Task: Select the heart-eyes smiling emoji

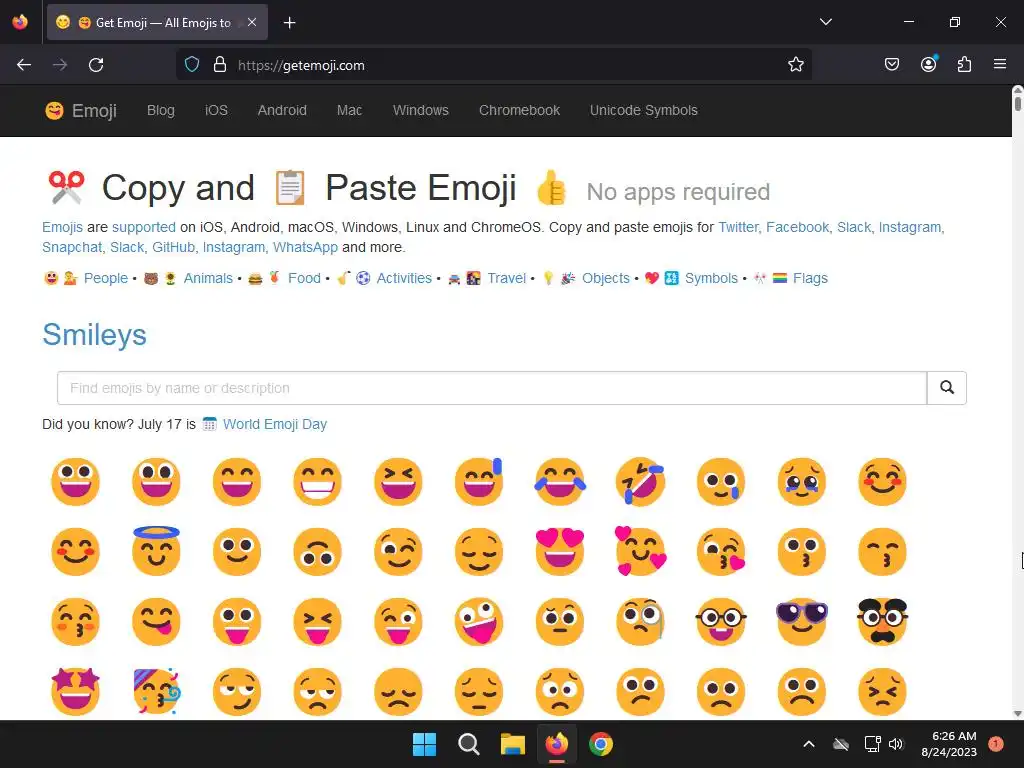Action: [560, 552]
